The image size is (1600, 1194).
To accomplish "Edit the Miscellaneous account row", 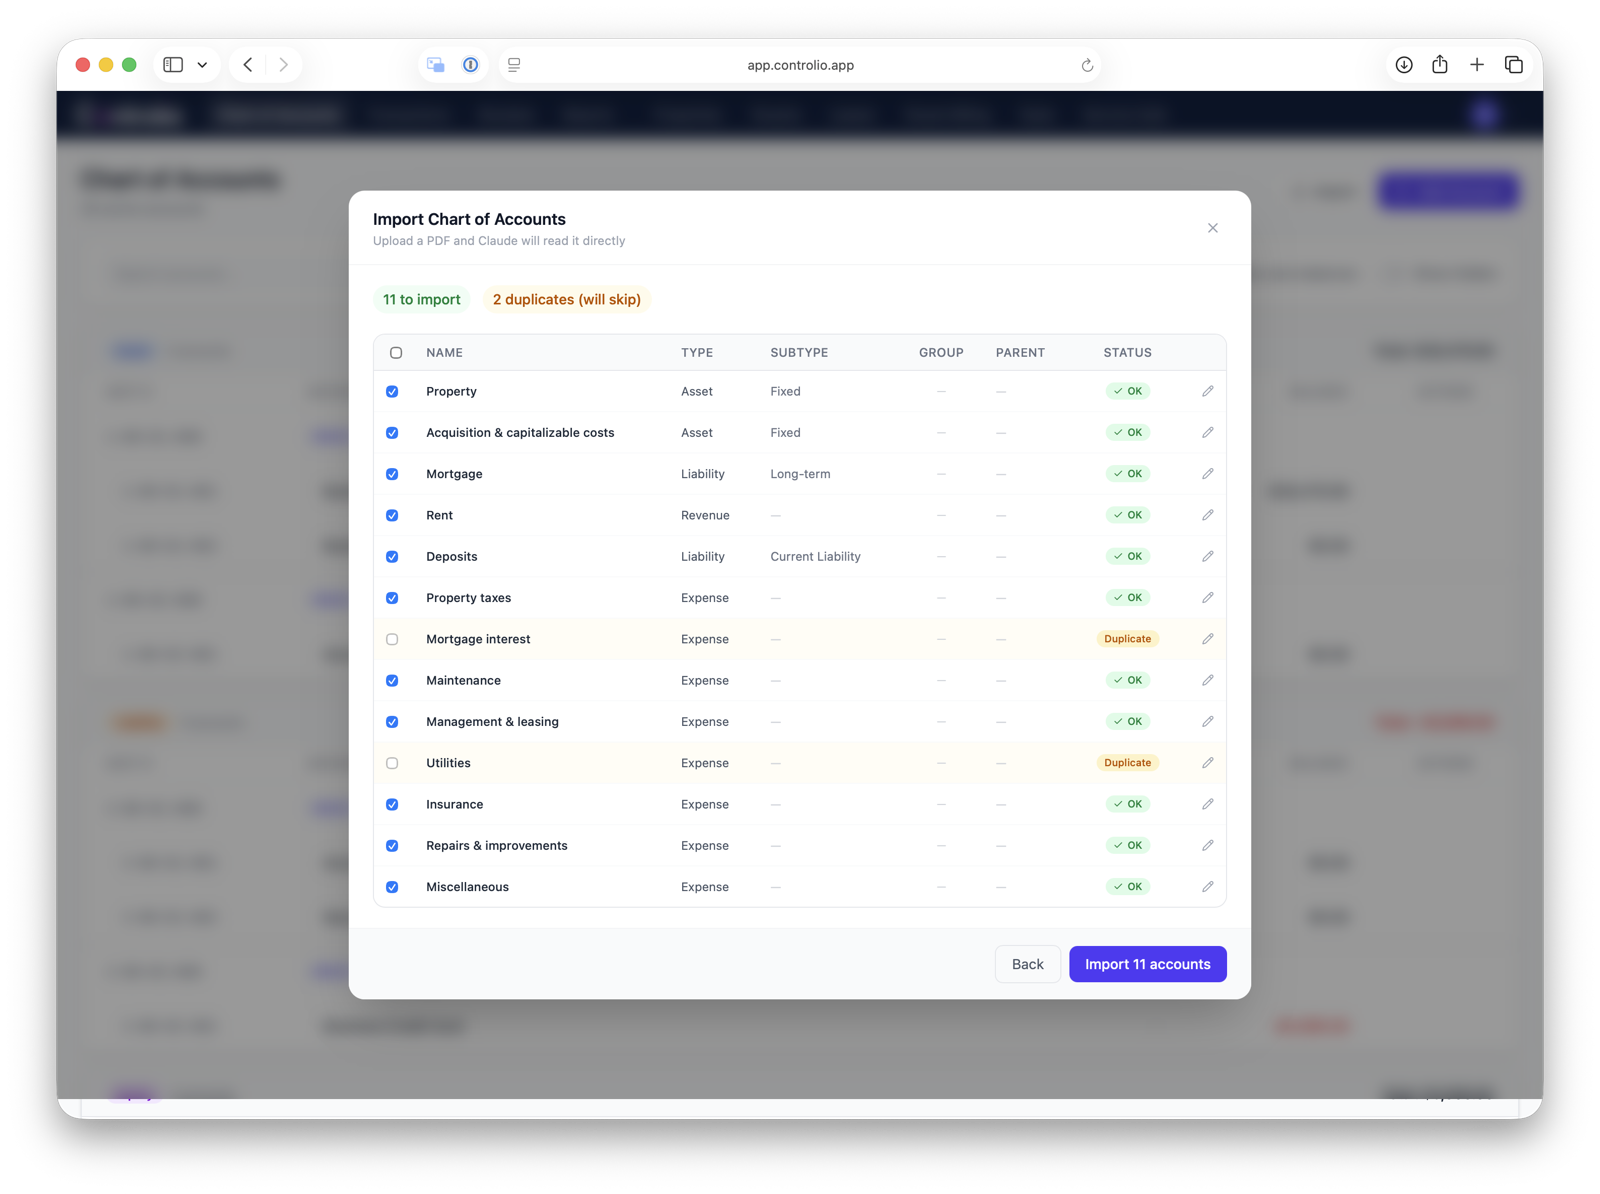I will pos(1207,887).
